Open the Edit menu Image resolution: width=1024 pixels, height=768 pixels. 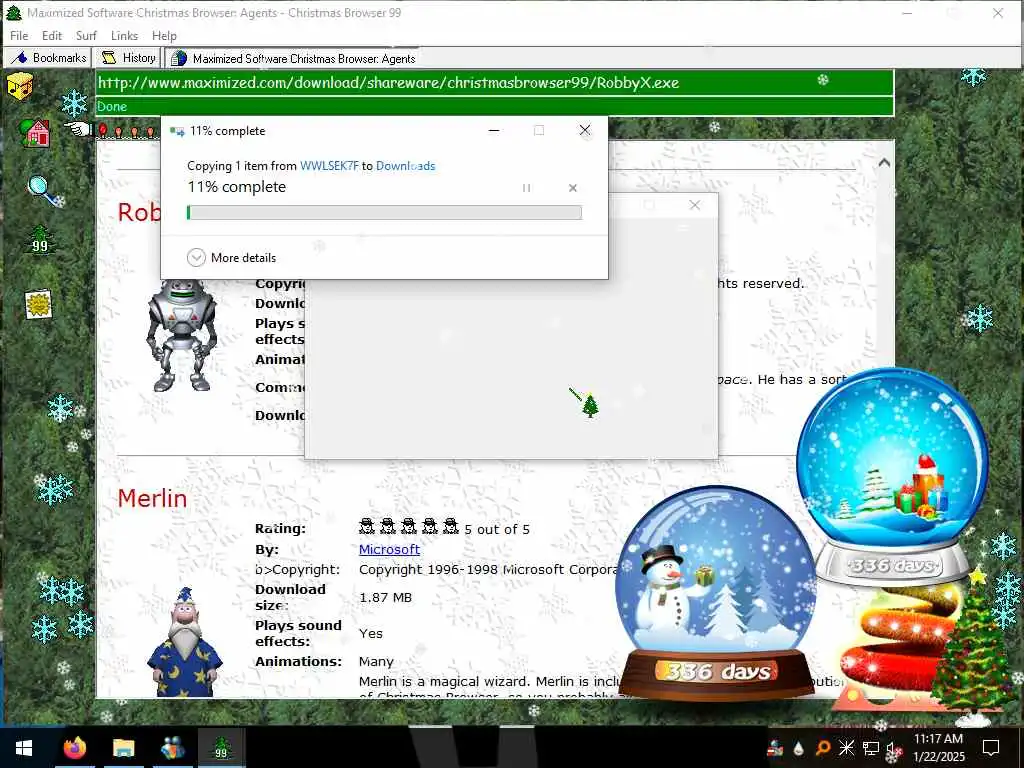tap(52, 36)
